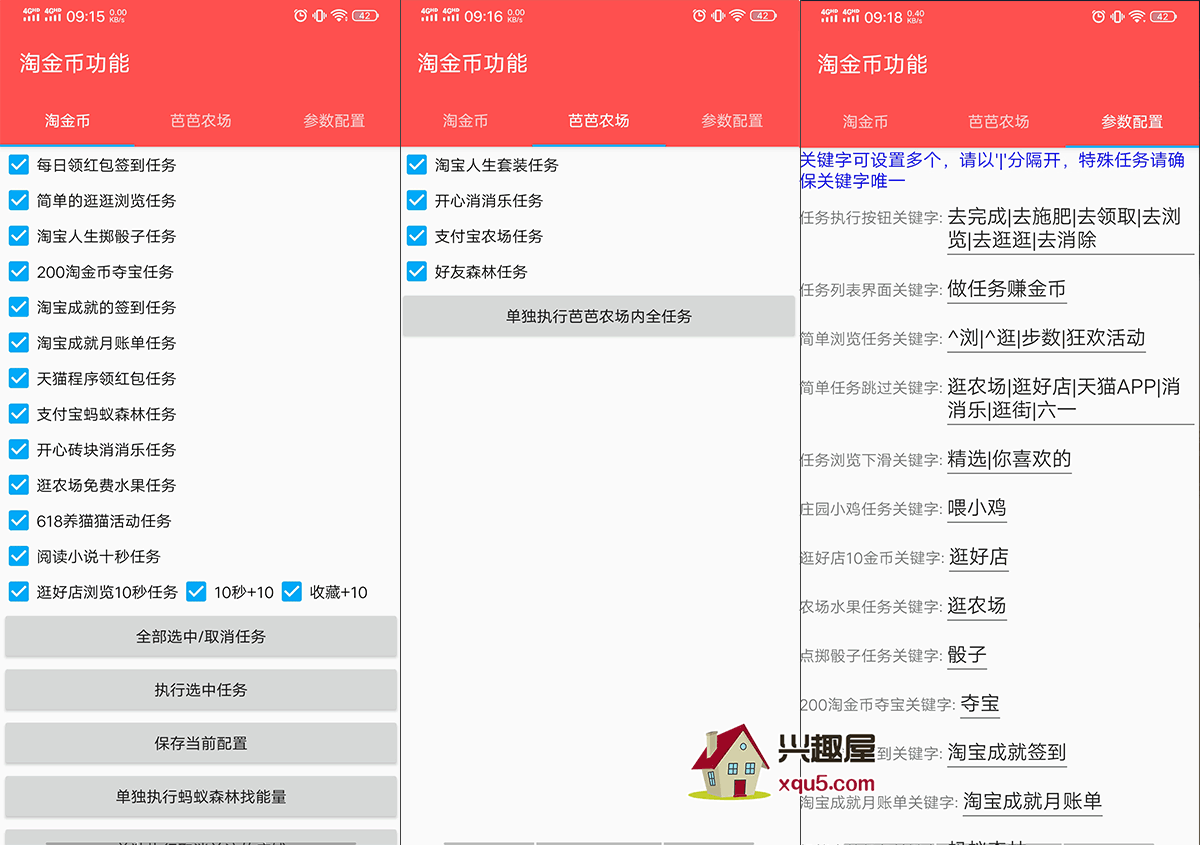Tap battery indicator in rightmost status bar
Viewport: 1200px width, 845px height.
tap(1162, 16)
